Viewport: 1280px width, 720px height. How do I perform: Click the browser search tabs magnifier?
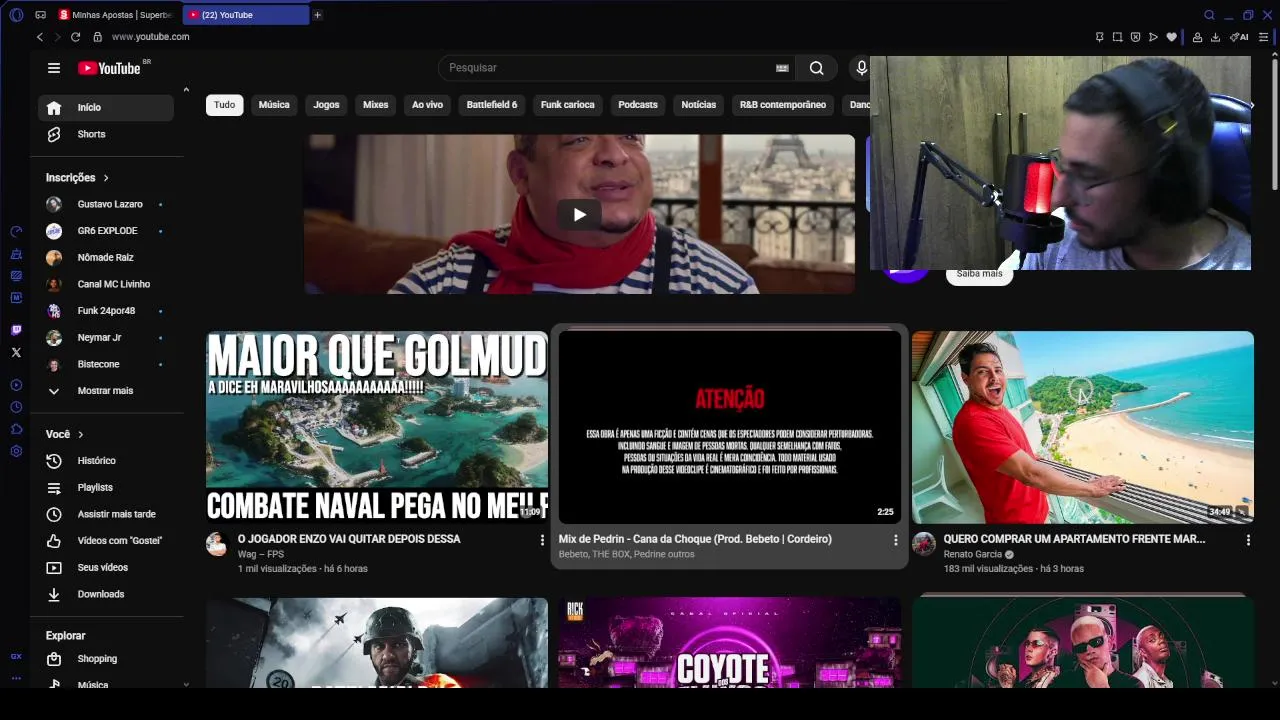[1209, 15]
